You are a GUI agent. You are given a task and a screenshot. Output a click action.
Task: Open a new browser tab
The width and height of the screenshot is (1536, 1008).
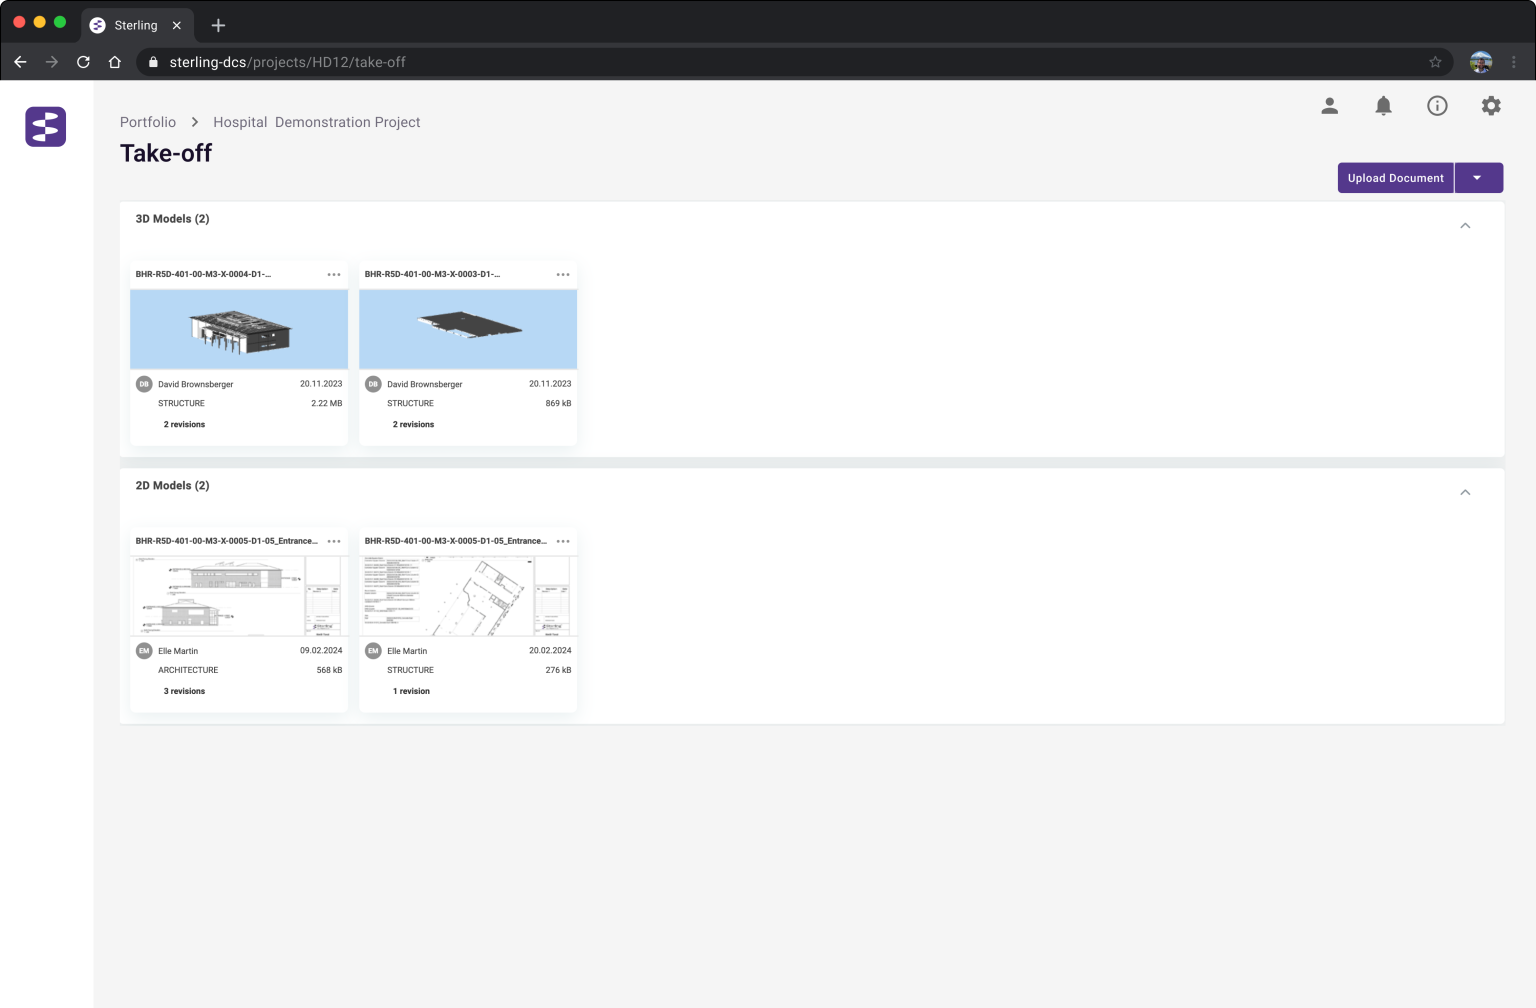point(218,25)
